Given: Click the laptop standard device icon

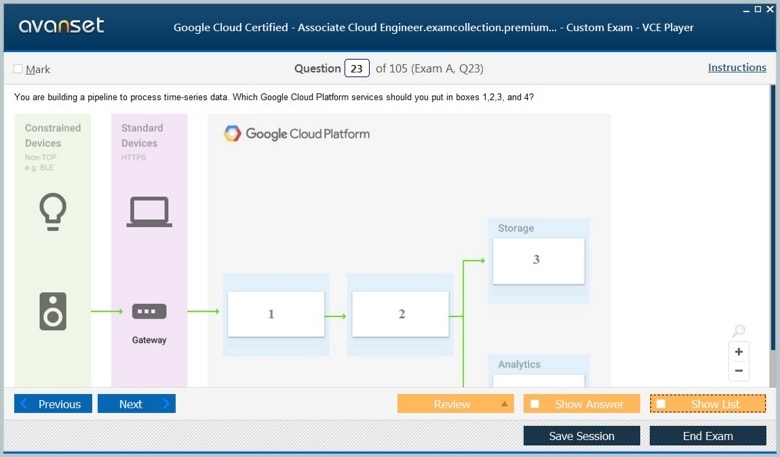Looking at the screenshot, I should [149, 212].
